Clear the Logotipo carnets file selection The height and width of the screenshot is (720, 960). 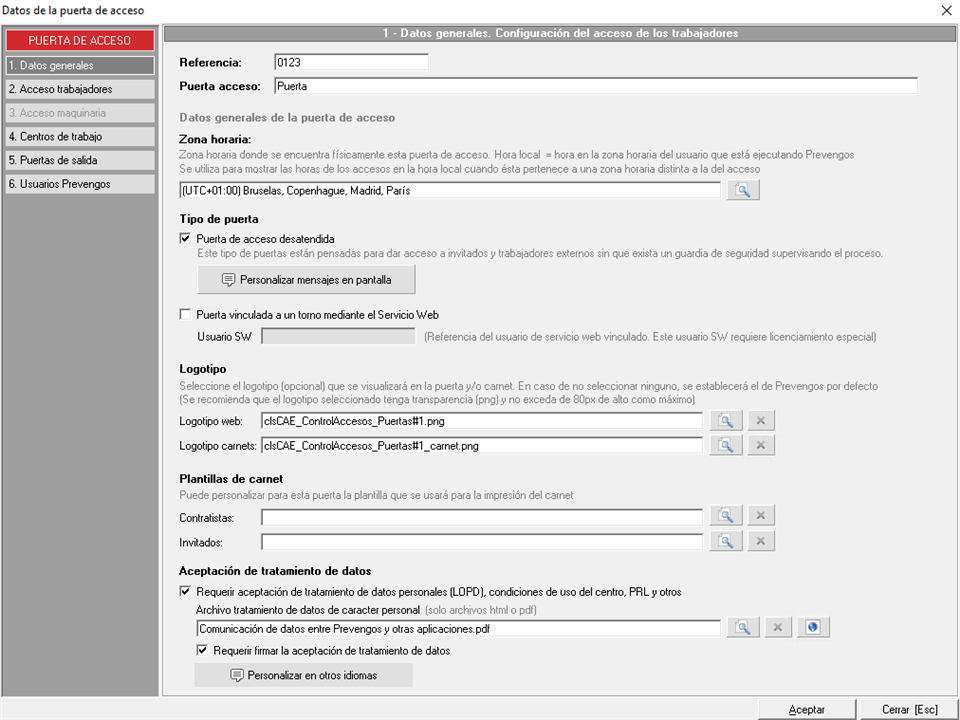pos(760,445)
